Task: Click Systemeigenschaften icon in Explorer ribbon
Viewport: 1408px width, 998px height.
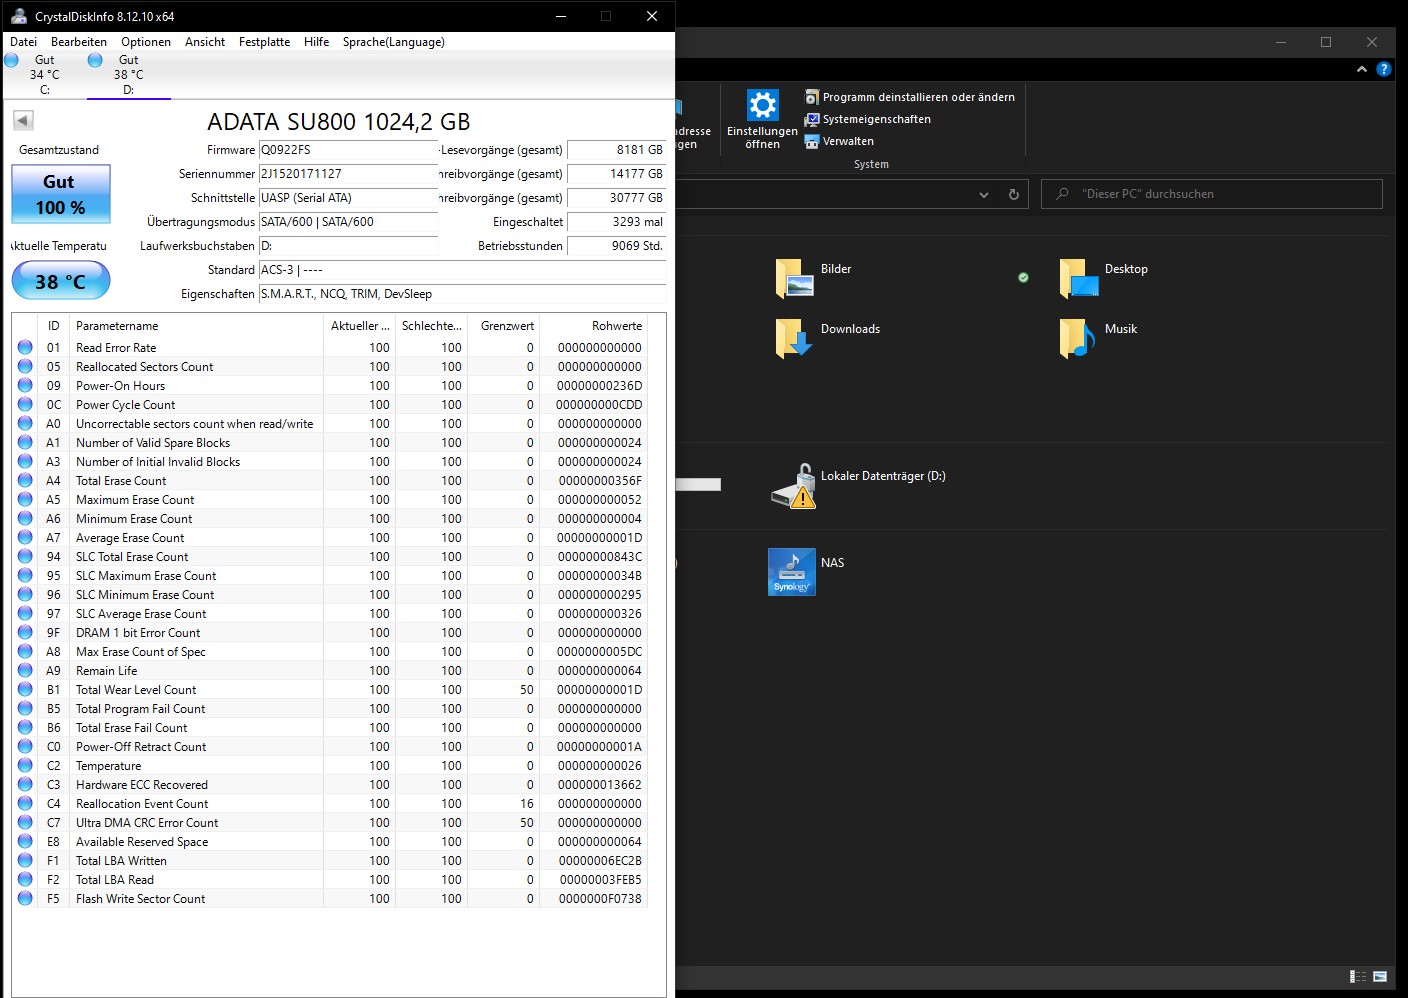Action: pos(812,119)
